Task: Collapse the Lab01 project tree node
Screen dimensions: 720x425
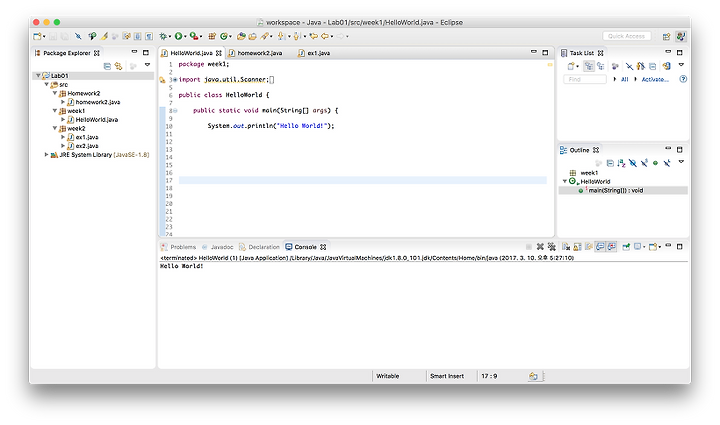Action: click(x=38, y=75)
